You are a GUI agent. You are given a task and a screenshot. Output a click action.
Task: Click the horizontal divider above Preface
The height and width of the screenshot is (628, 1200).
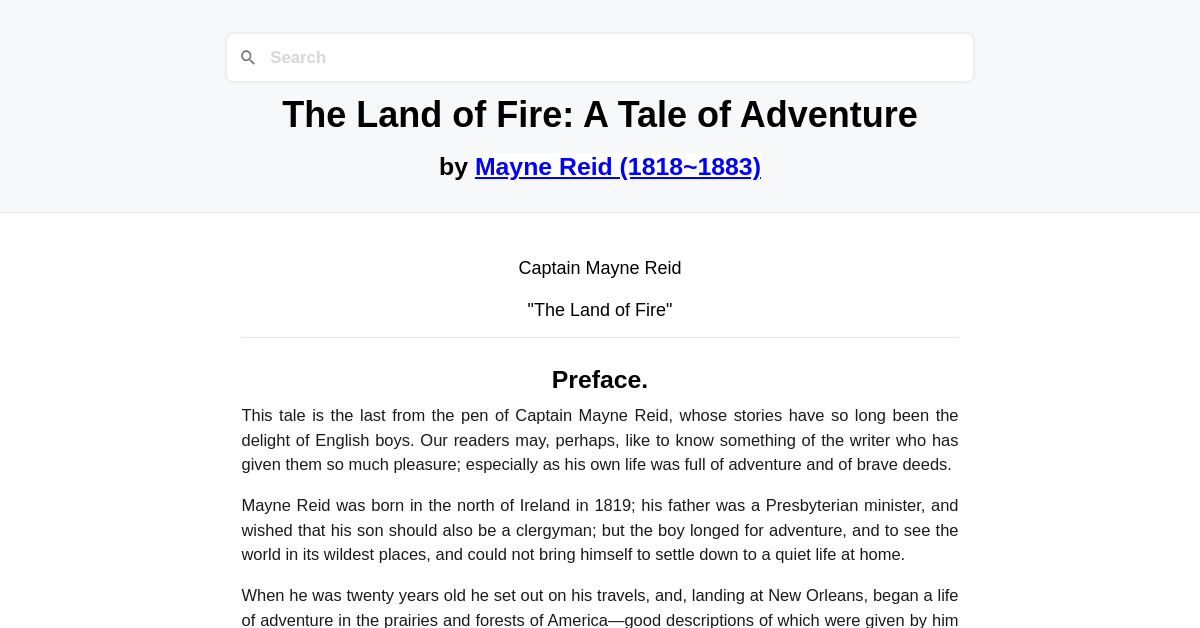[600, 338]
